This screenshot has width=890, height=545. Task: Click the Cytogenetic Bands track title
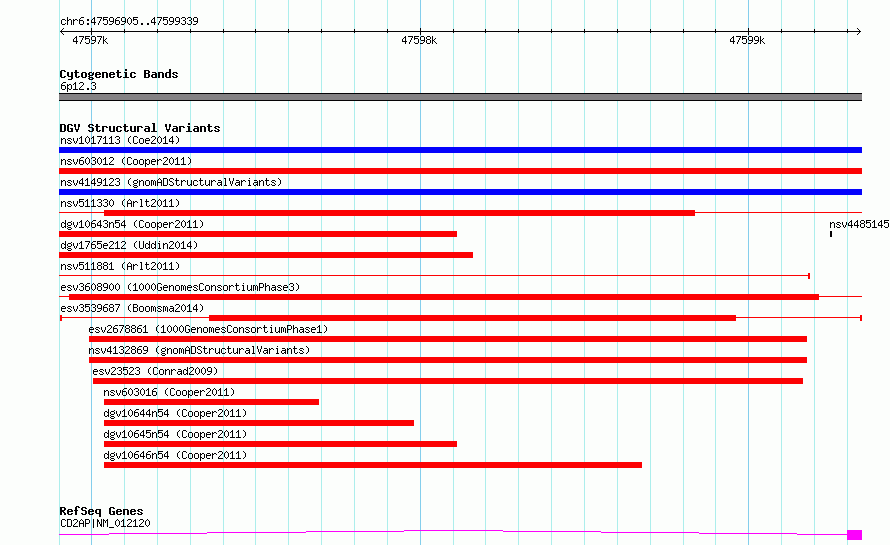tap(119, 74)
